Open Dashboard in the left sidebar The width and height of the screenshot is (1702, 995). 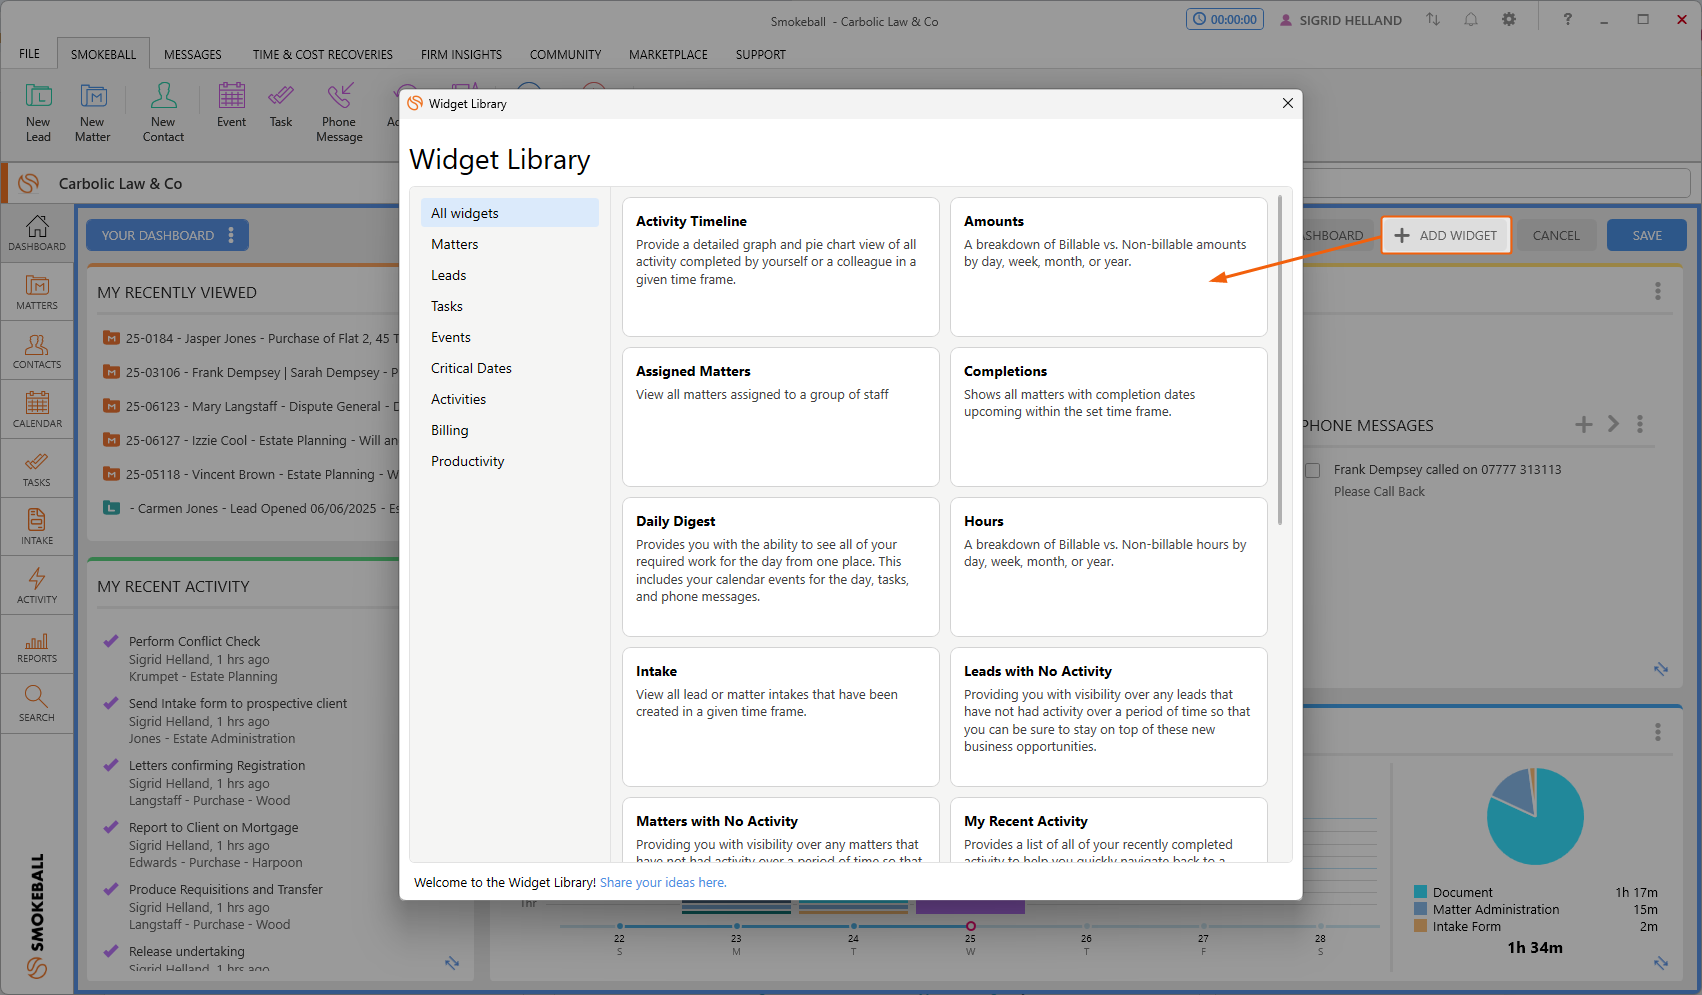click(x=37, y=233)
